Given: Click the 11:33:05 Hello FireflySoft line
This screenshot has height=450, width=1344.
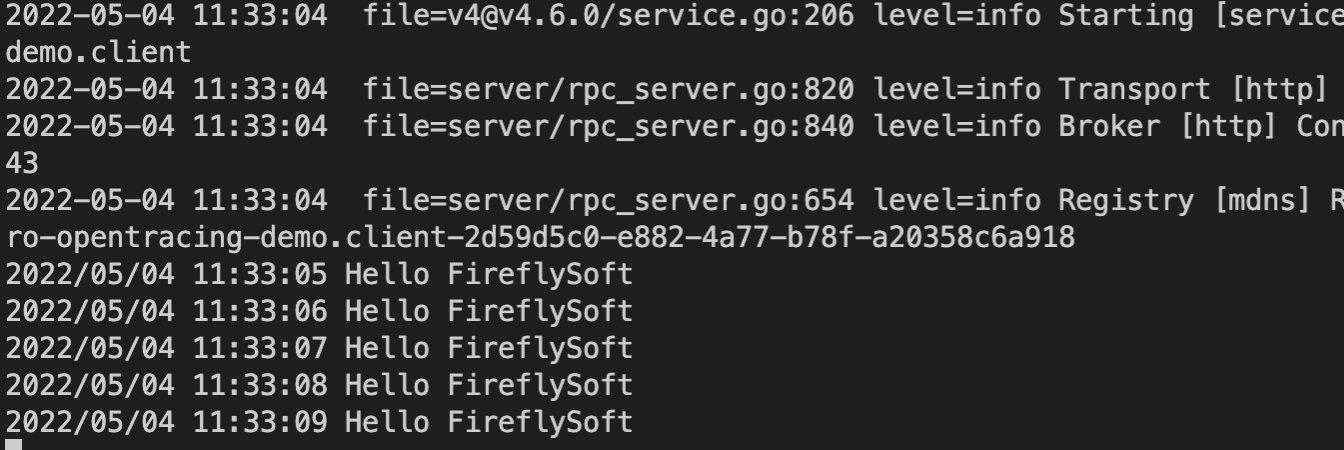Looking at the screenshot, I should click(x=319, y=275).
